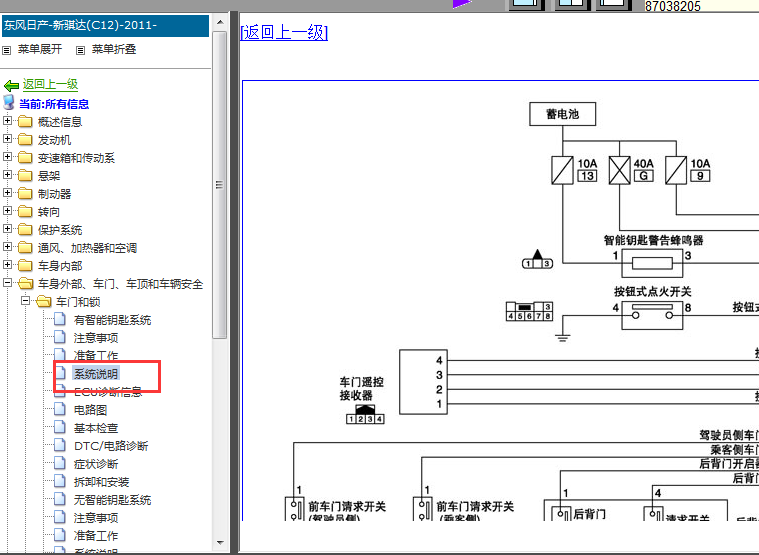Click the folder icon beside 悬架

(x=25, y=175)
